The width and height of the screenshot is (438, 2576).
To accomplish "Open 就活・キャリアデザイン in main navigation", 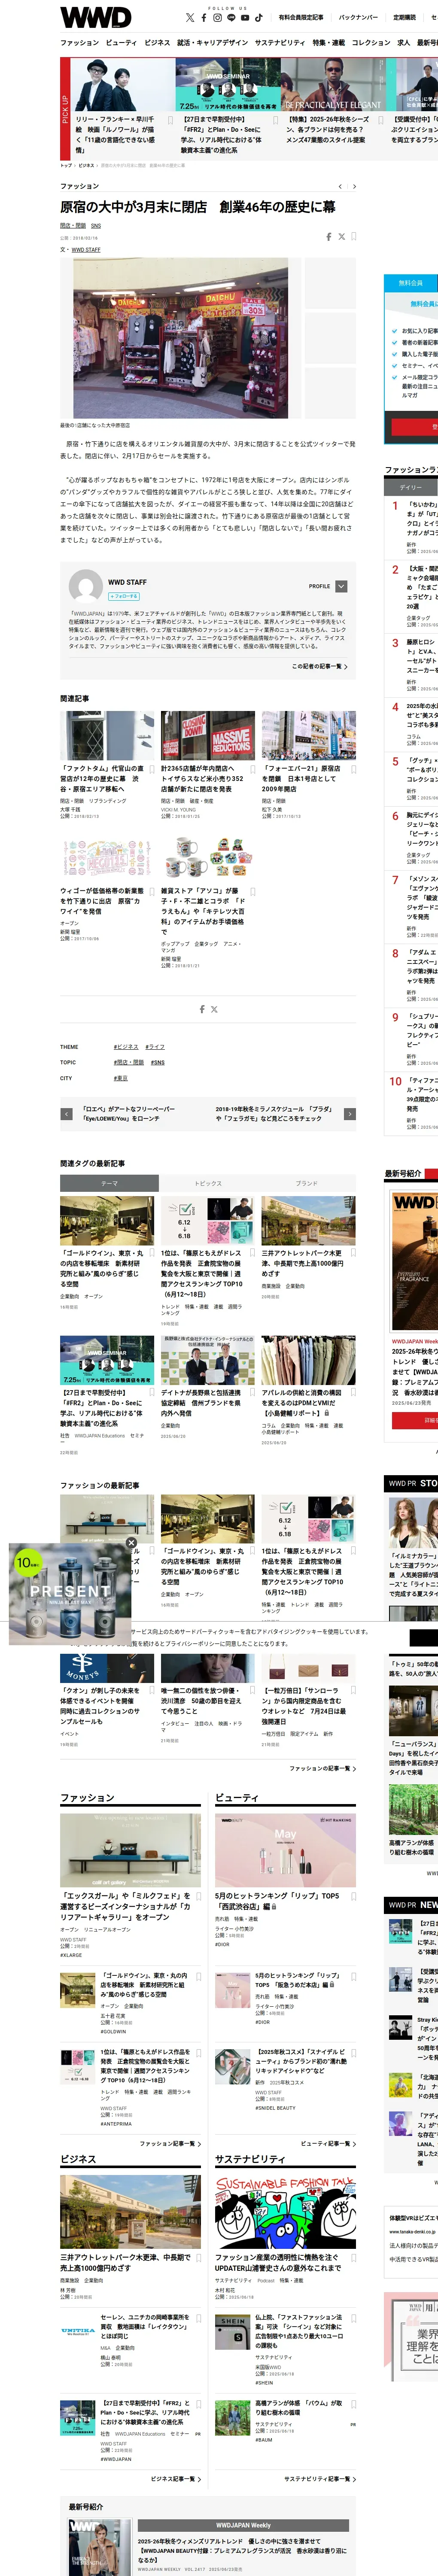I will [212, 43].
